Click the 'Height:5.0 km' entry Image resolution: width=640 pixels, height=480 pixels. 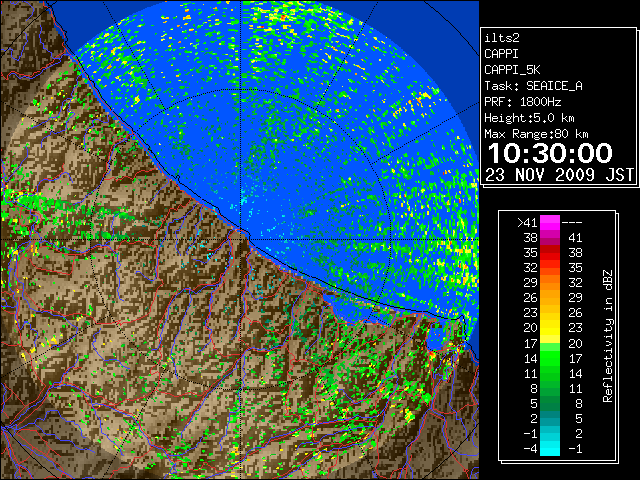[529, 118]
